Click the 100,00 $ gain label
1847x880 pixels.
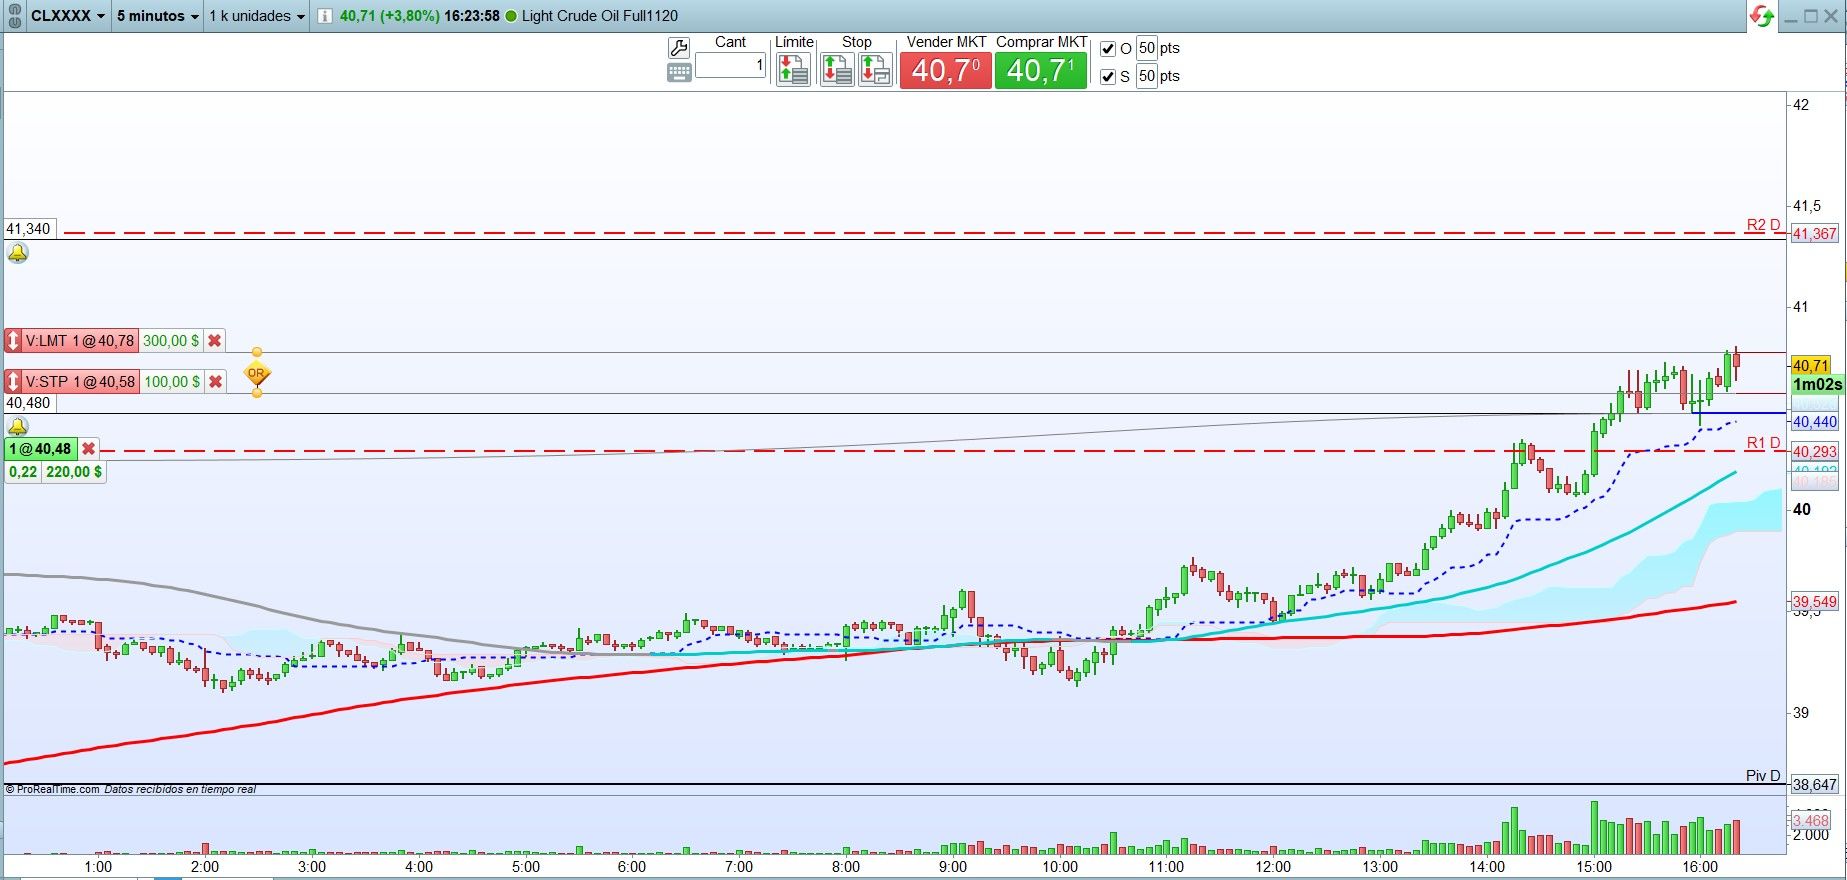tap(172, 382)
